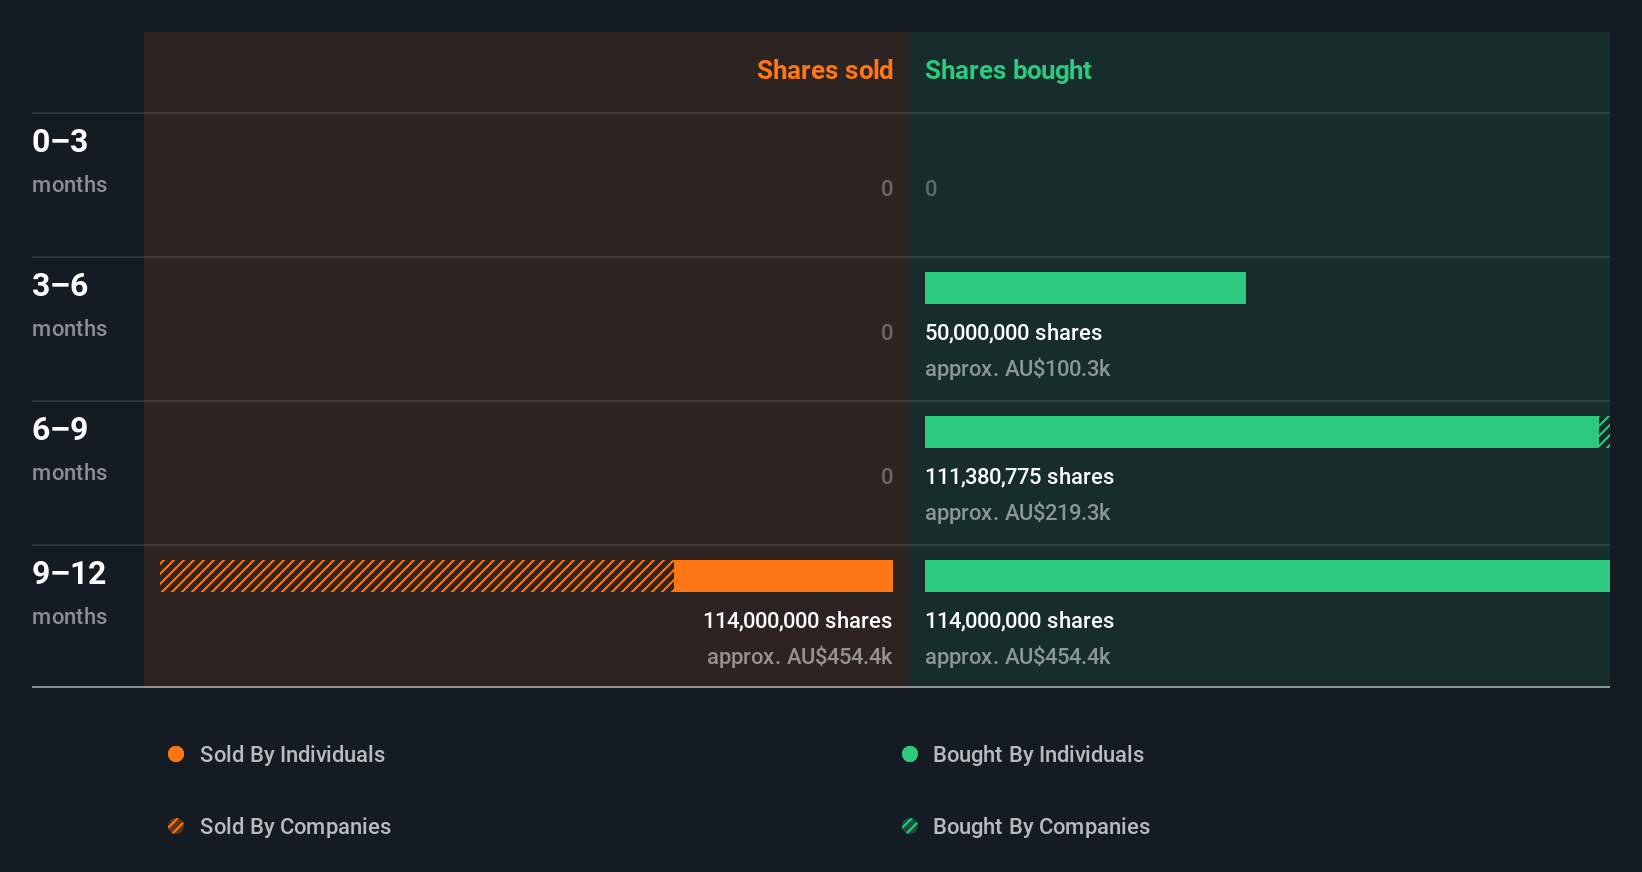The height and width of the screenshot is (872, 1642).
Task: Click the shares sold 0 in 6–9 months row
Action: tap(887, 476)
